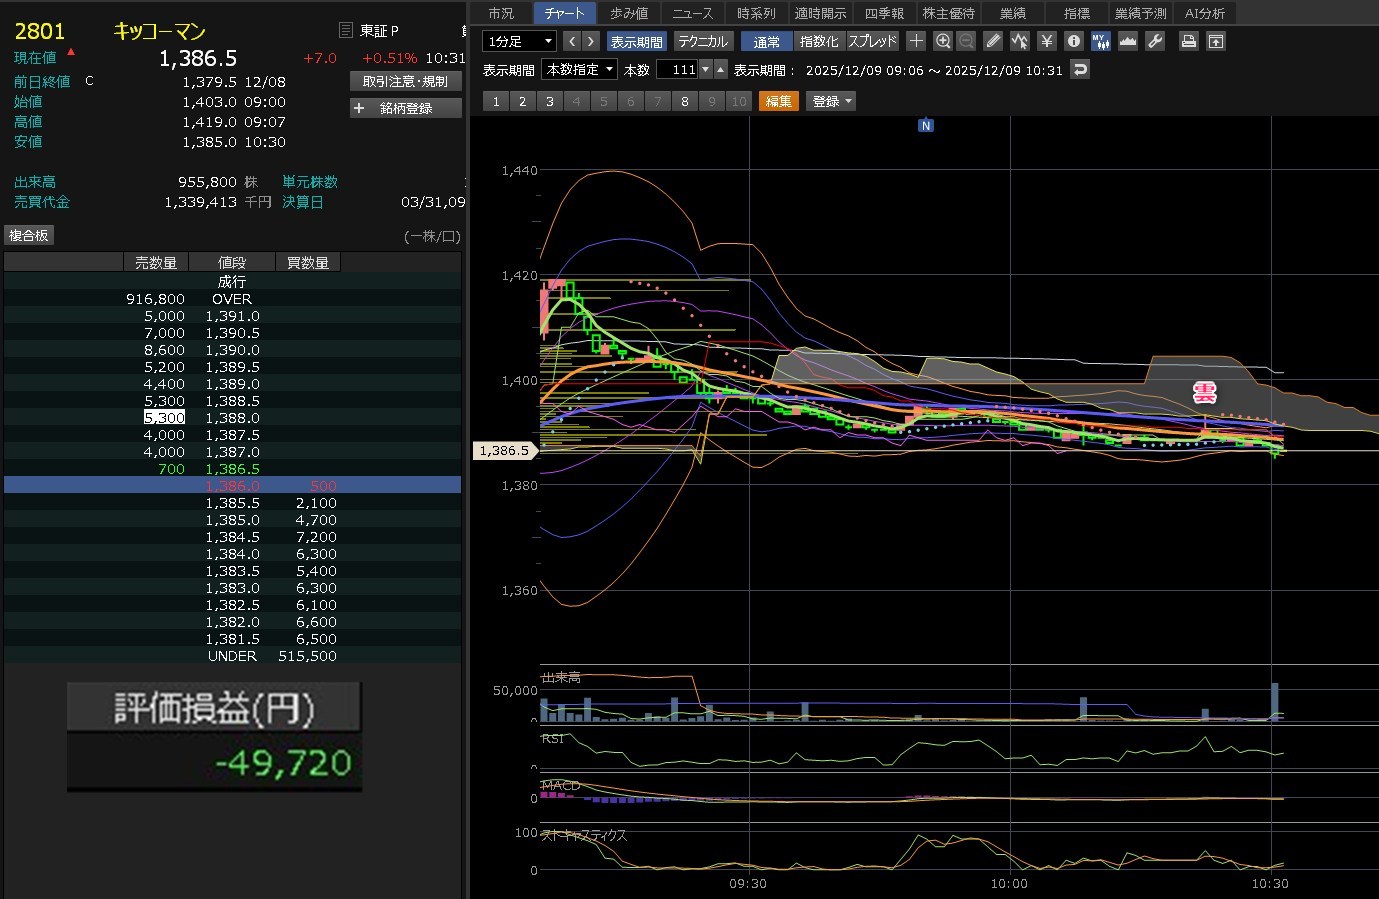
Task: Zoom in the chart with magnifier plus
Action: tap(942, 41)
